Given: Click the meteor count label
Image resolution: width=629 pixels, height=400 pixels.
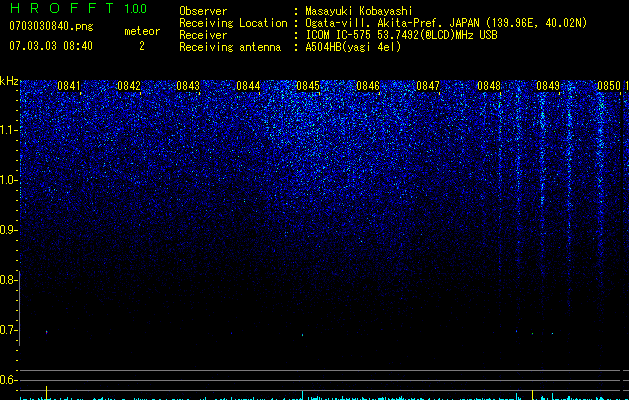Looking at the screenshot, I should tap(142, 31).
